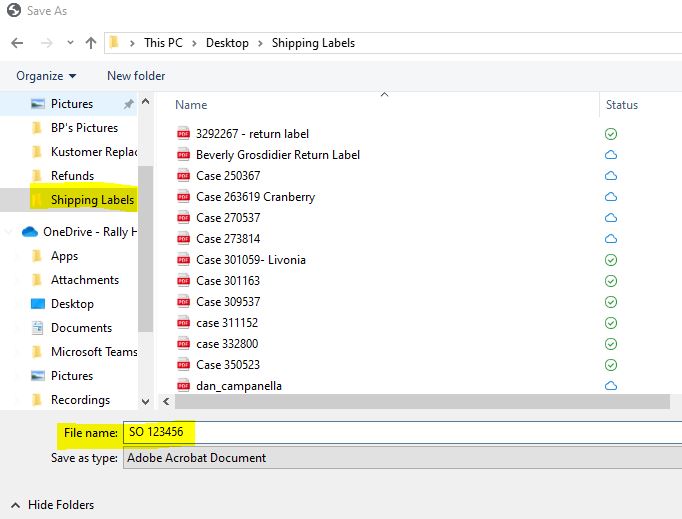682x519 pixels.
Task: Expand the chevron before This PC
Action: point(132,43)
